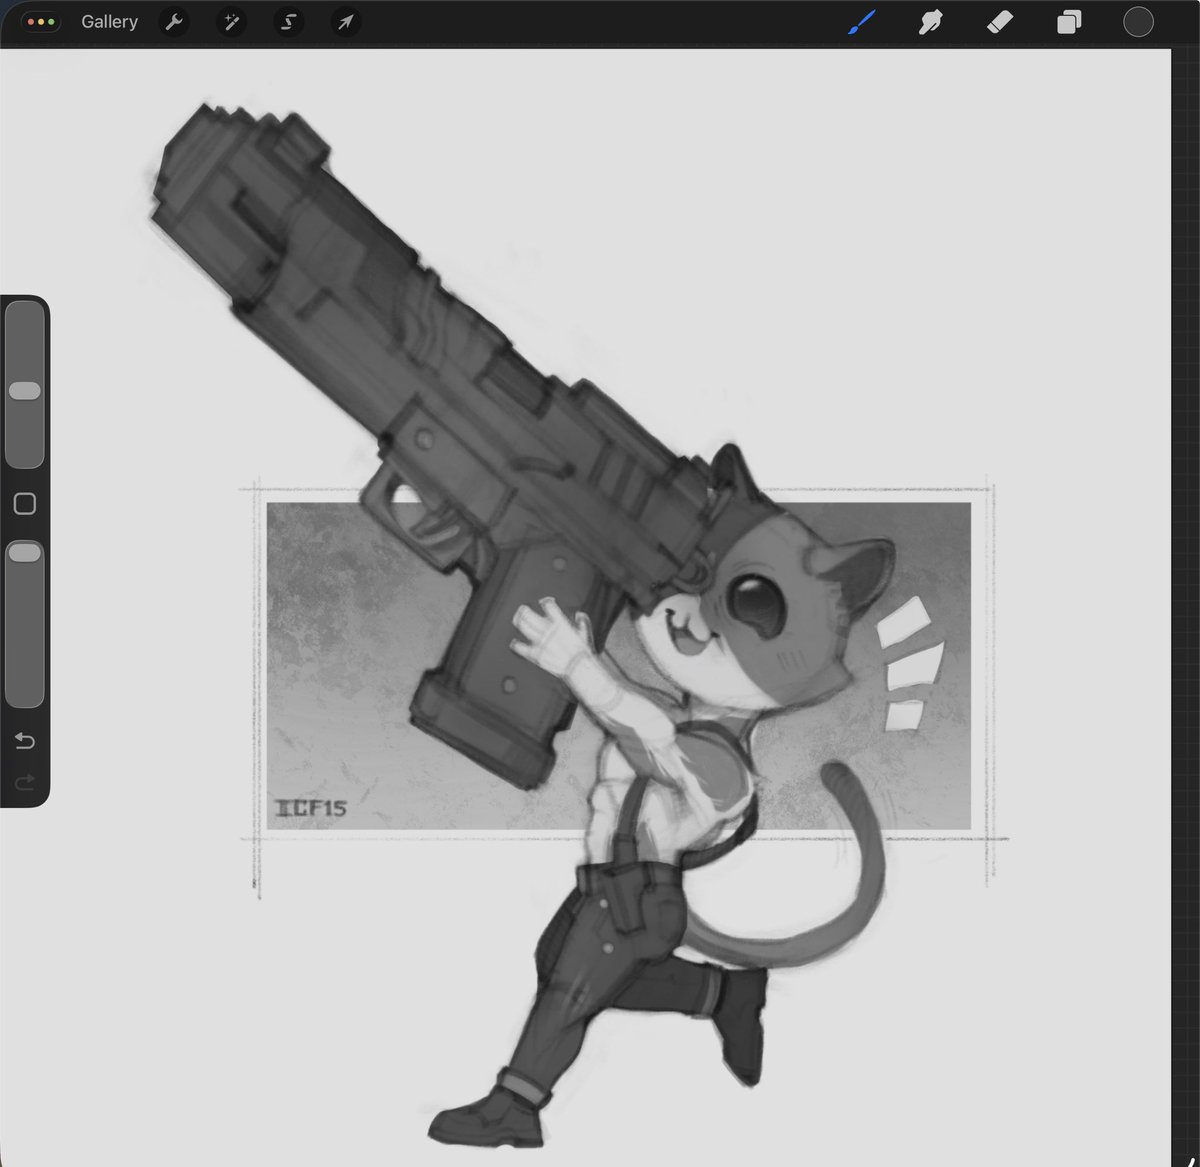Activate the Selection tool
Screen dimensions: 1200x1167
tap(288, 22)
